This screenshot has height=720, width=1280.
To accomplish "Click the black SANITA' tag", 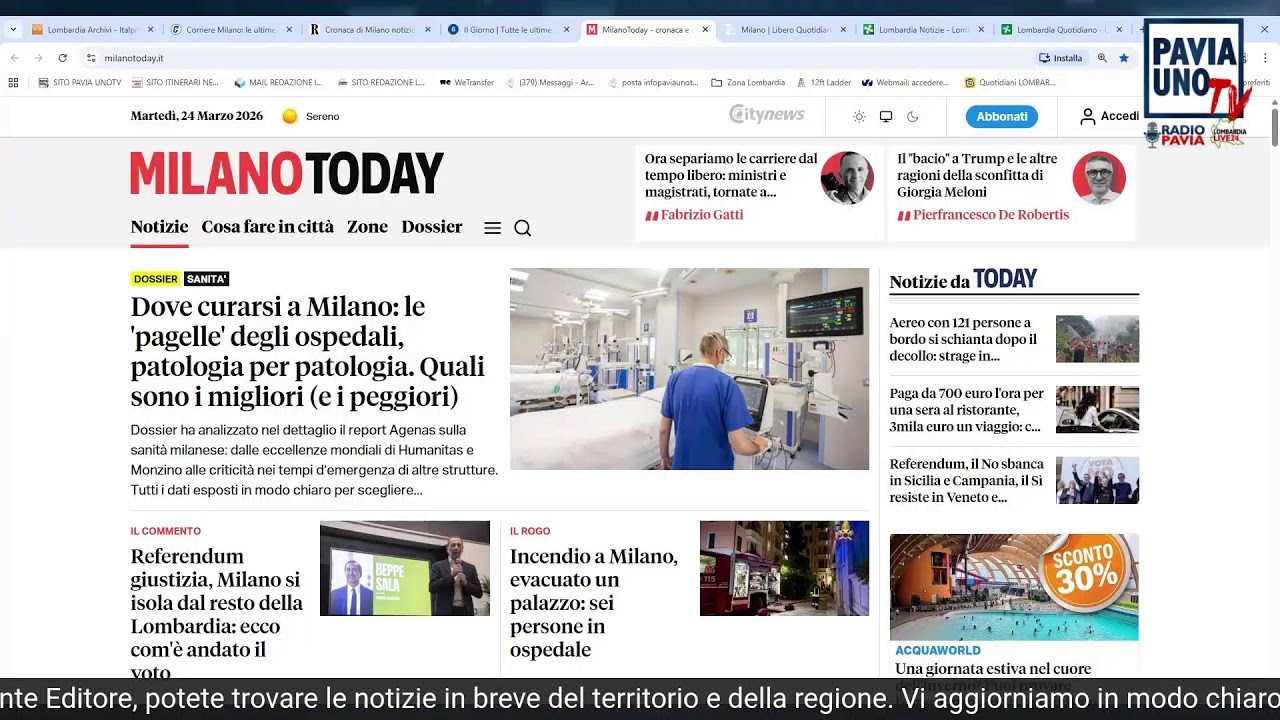I will coord(207,279).
